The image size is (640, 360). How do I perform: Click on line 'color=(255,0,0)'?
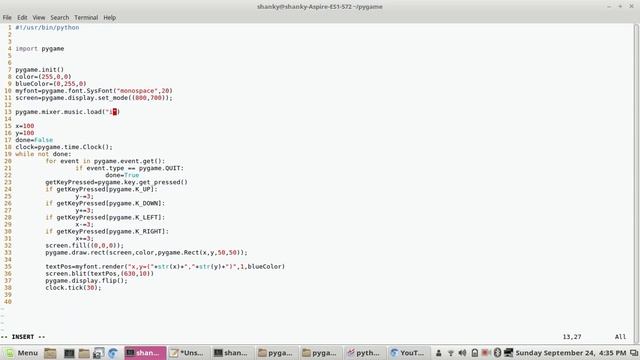coord(43,77)
